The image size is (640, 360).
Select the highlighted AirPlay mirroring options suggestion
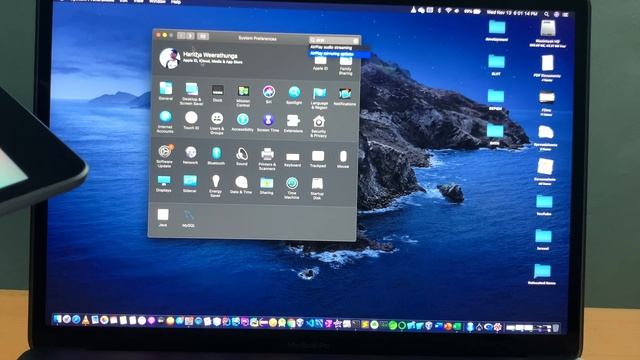coord(339,54)
